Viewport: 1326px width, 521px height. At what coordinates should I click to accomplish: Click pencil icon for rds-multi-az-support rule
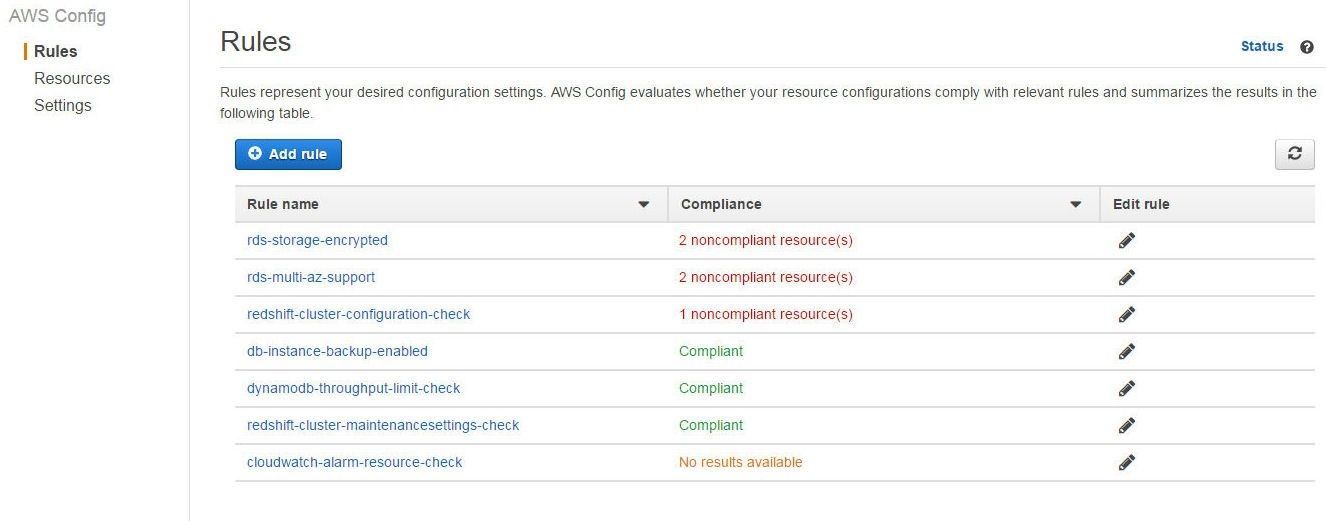1127,277
